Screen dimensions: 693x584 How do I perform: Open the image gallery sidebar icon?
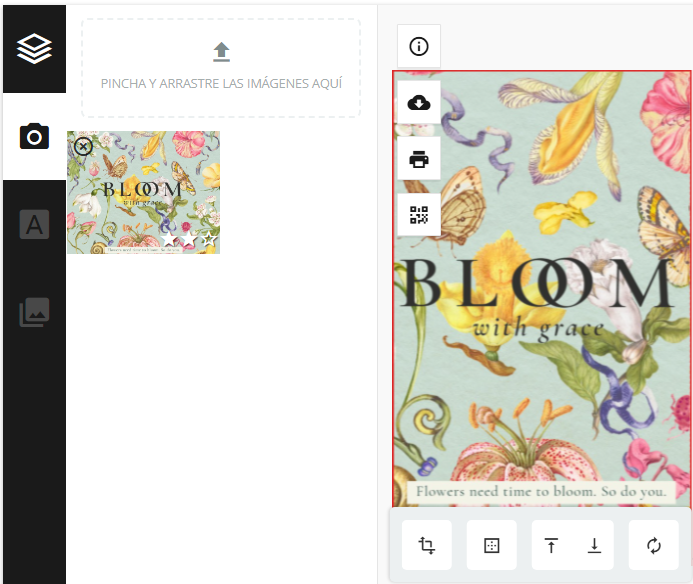pos(34,312)
